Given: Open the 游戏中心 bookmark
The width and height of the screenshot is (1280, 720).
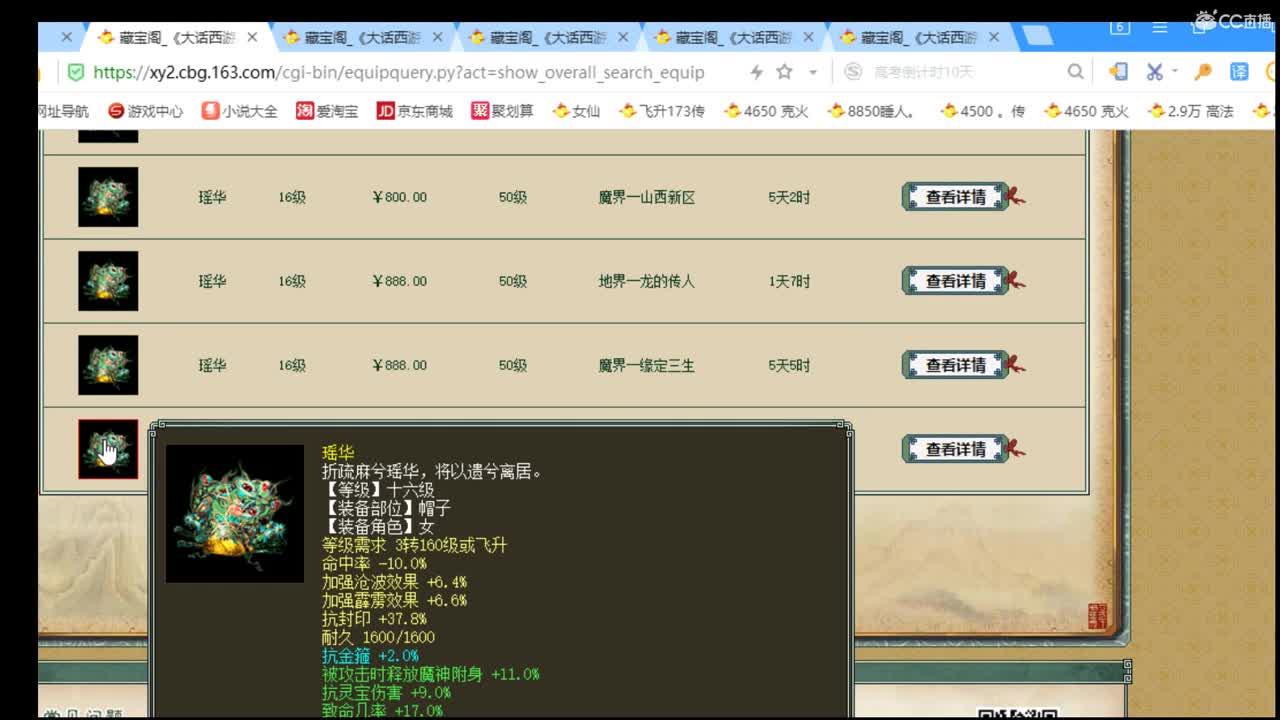Looking at the screenshot, I should click(145, 111).
